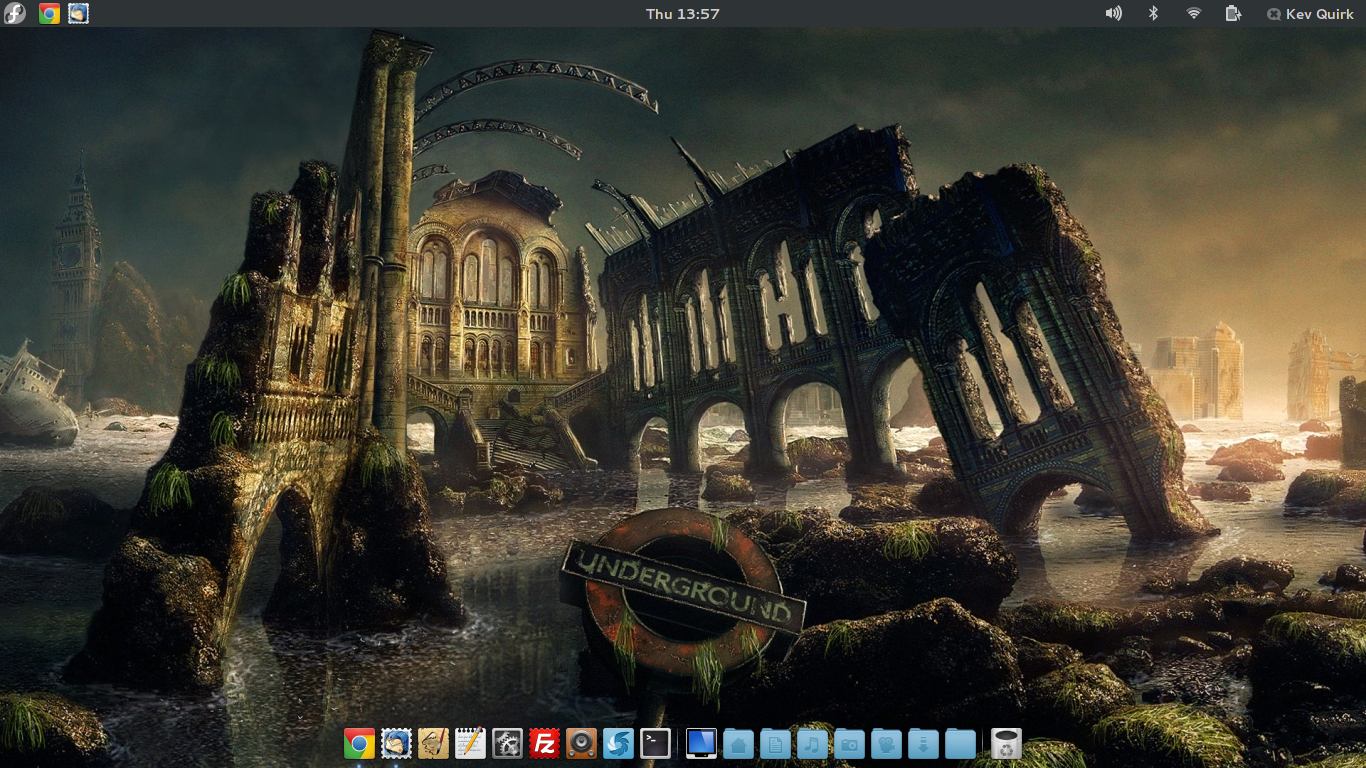
Task: Open FileZilla from the dock
Action: click(544, 743)
